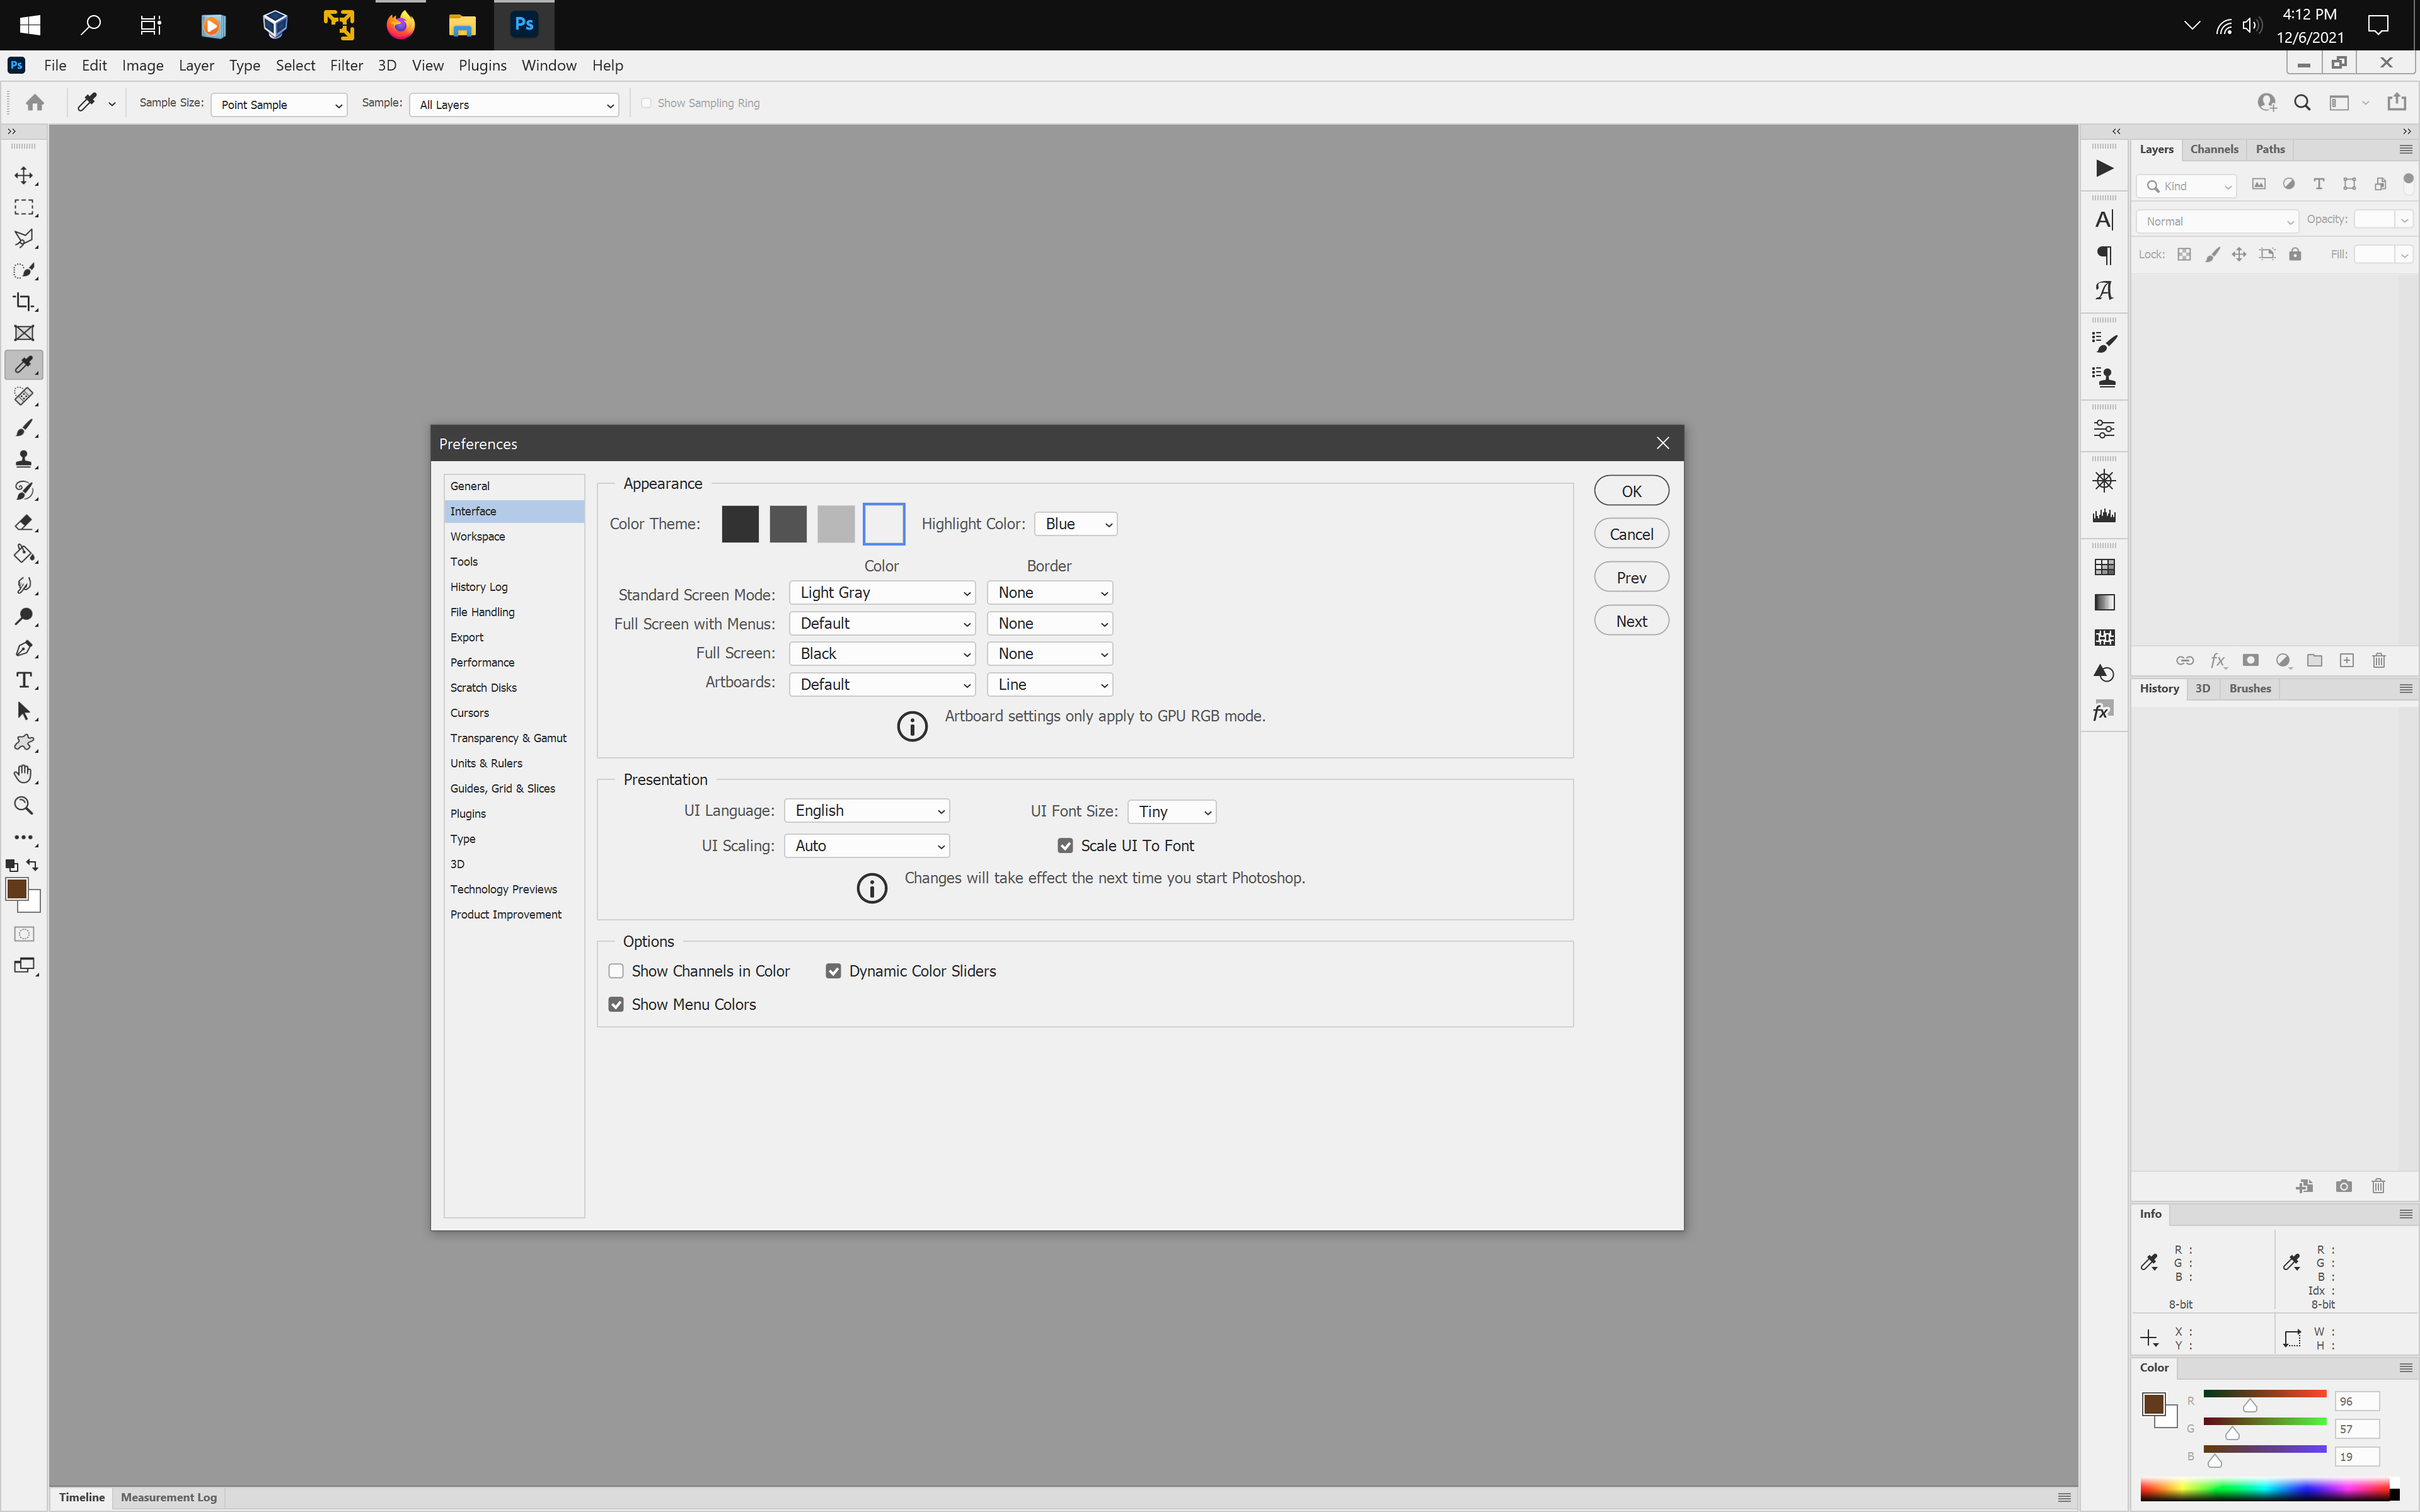
Task: Open the Character panel icon
Action: (2104, 220)
